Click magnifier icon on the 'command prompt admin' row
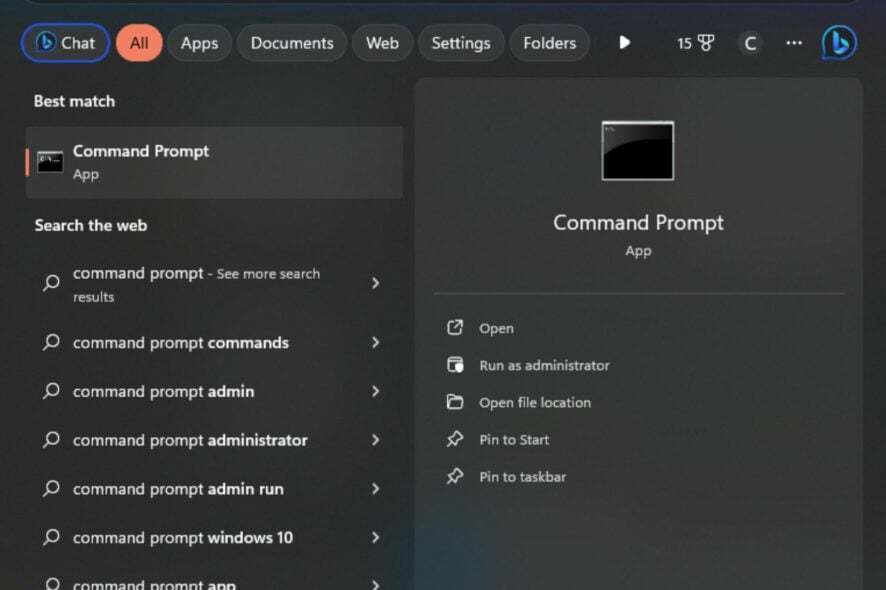 click(x=51, y=391)
